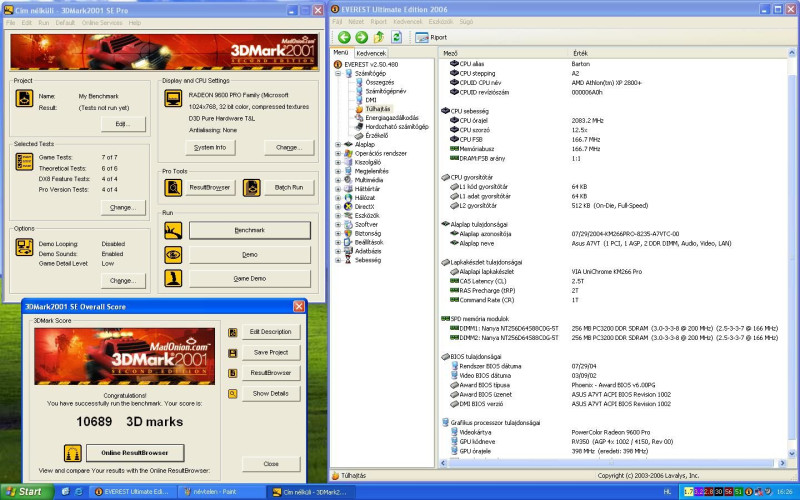Click the Batch Run icon in Pro Tools
800x500 pixels.
click(252, 188)
